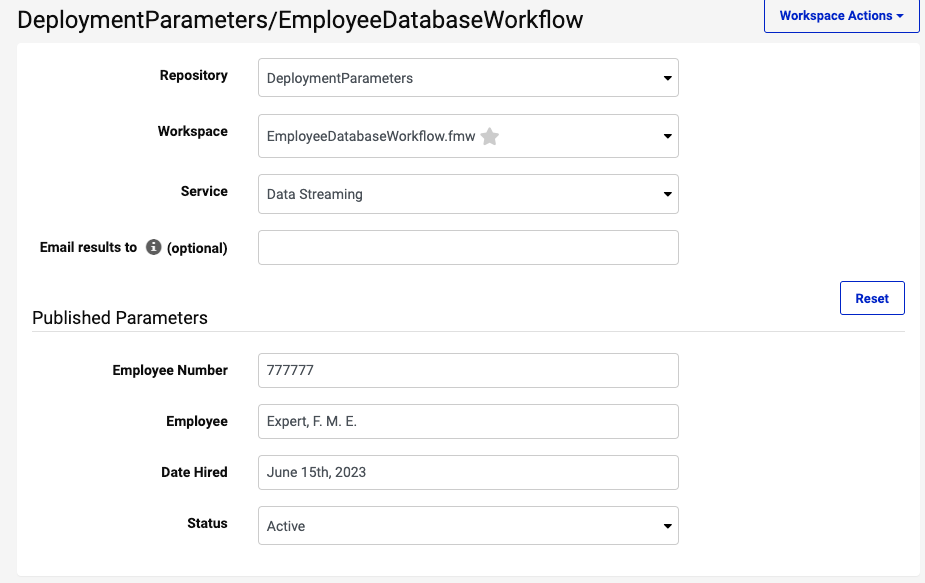Click the Published Parameters section heading
The height and width of the screenshot is (583, 925).
click(120, 318)
